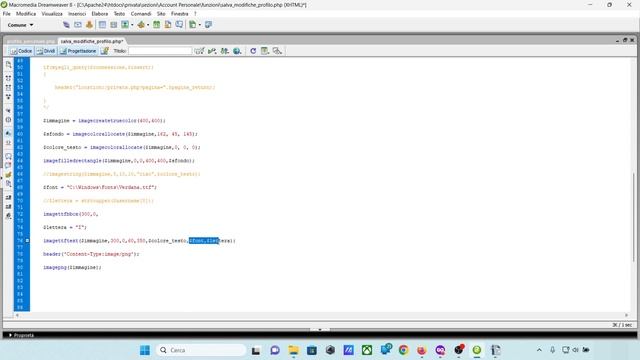
Task: Expand the Proprietà panel
Action: point(10,335)
